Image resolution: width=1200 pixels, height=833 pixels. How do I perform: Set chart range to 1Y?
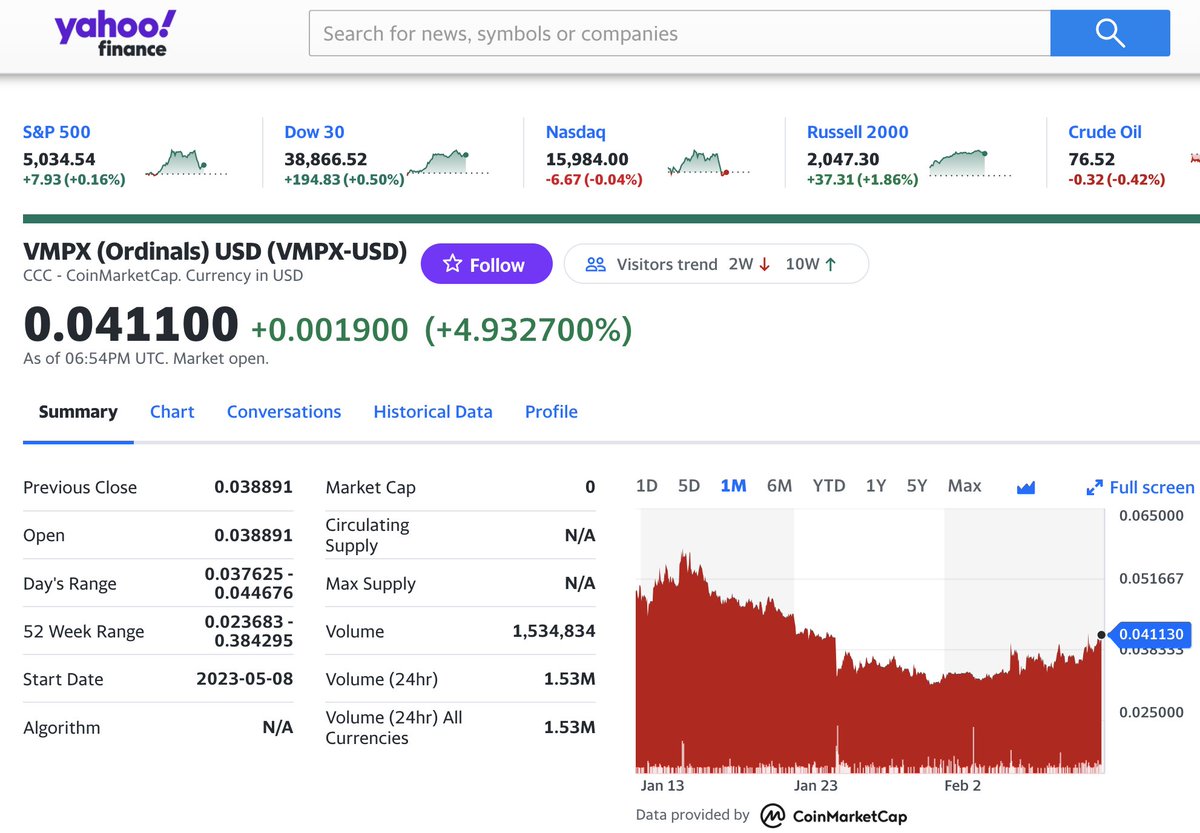pos(876,486)
